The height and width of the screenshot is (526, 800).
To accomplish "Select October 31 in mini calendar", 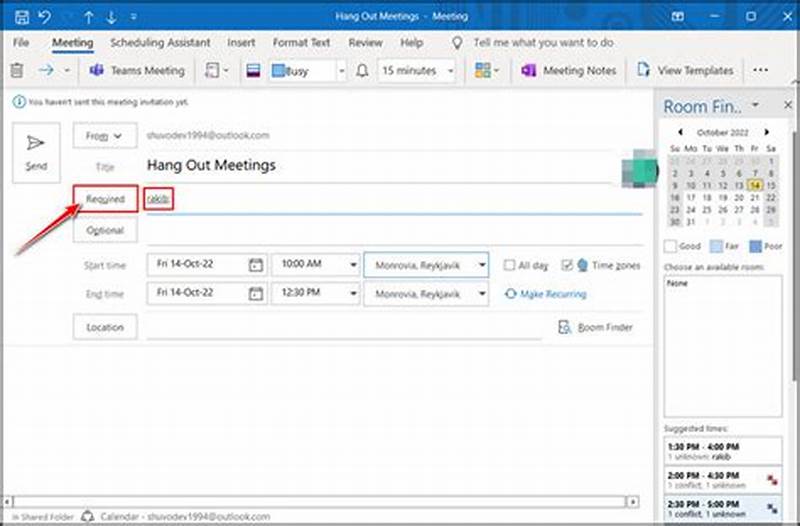I will 691,222.
